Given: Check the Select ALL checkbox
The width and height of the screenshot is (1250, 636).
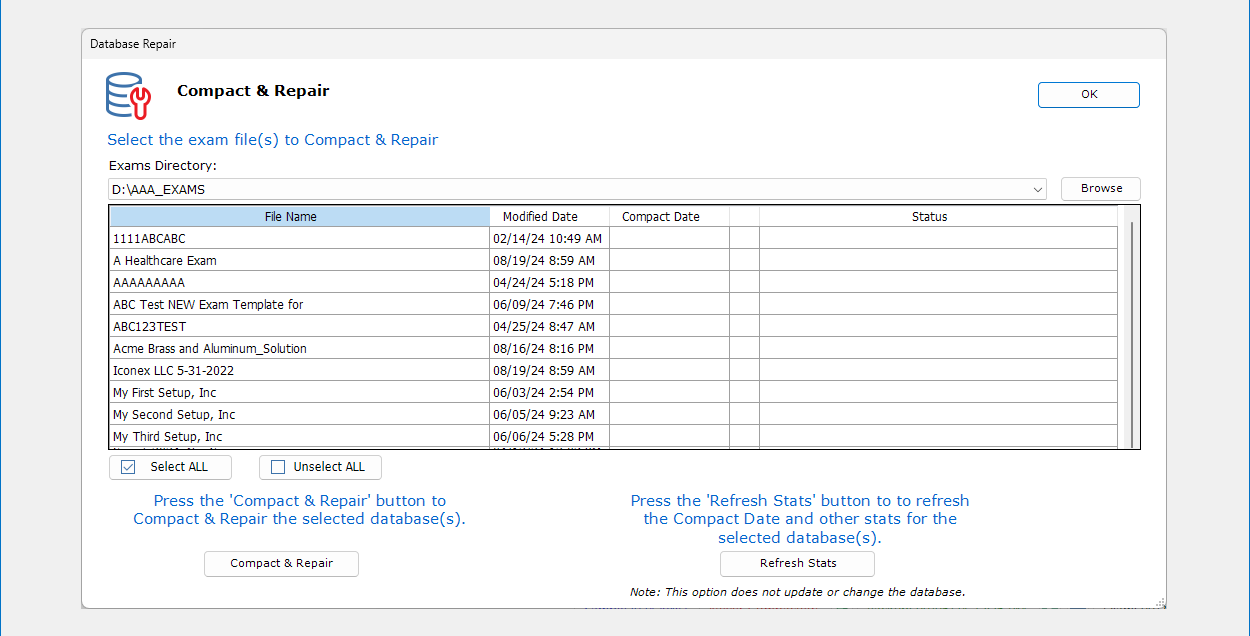Looking at the screenshot, I should point(128,467).
